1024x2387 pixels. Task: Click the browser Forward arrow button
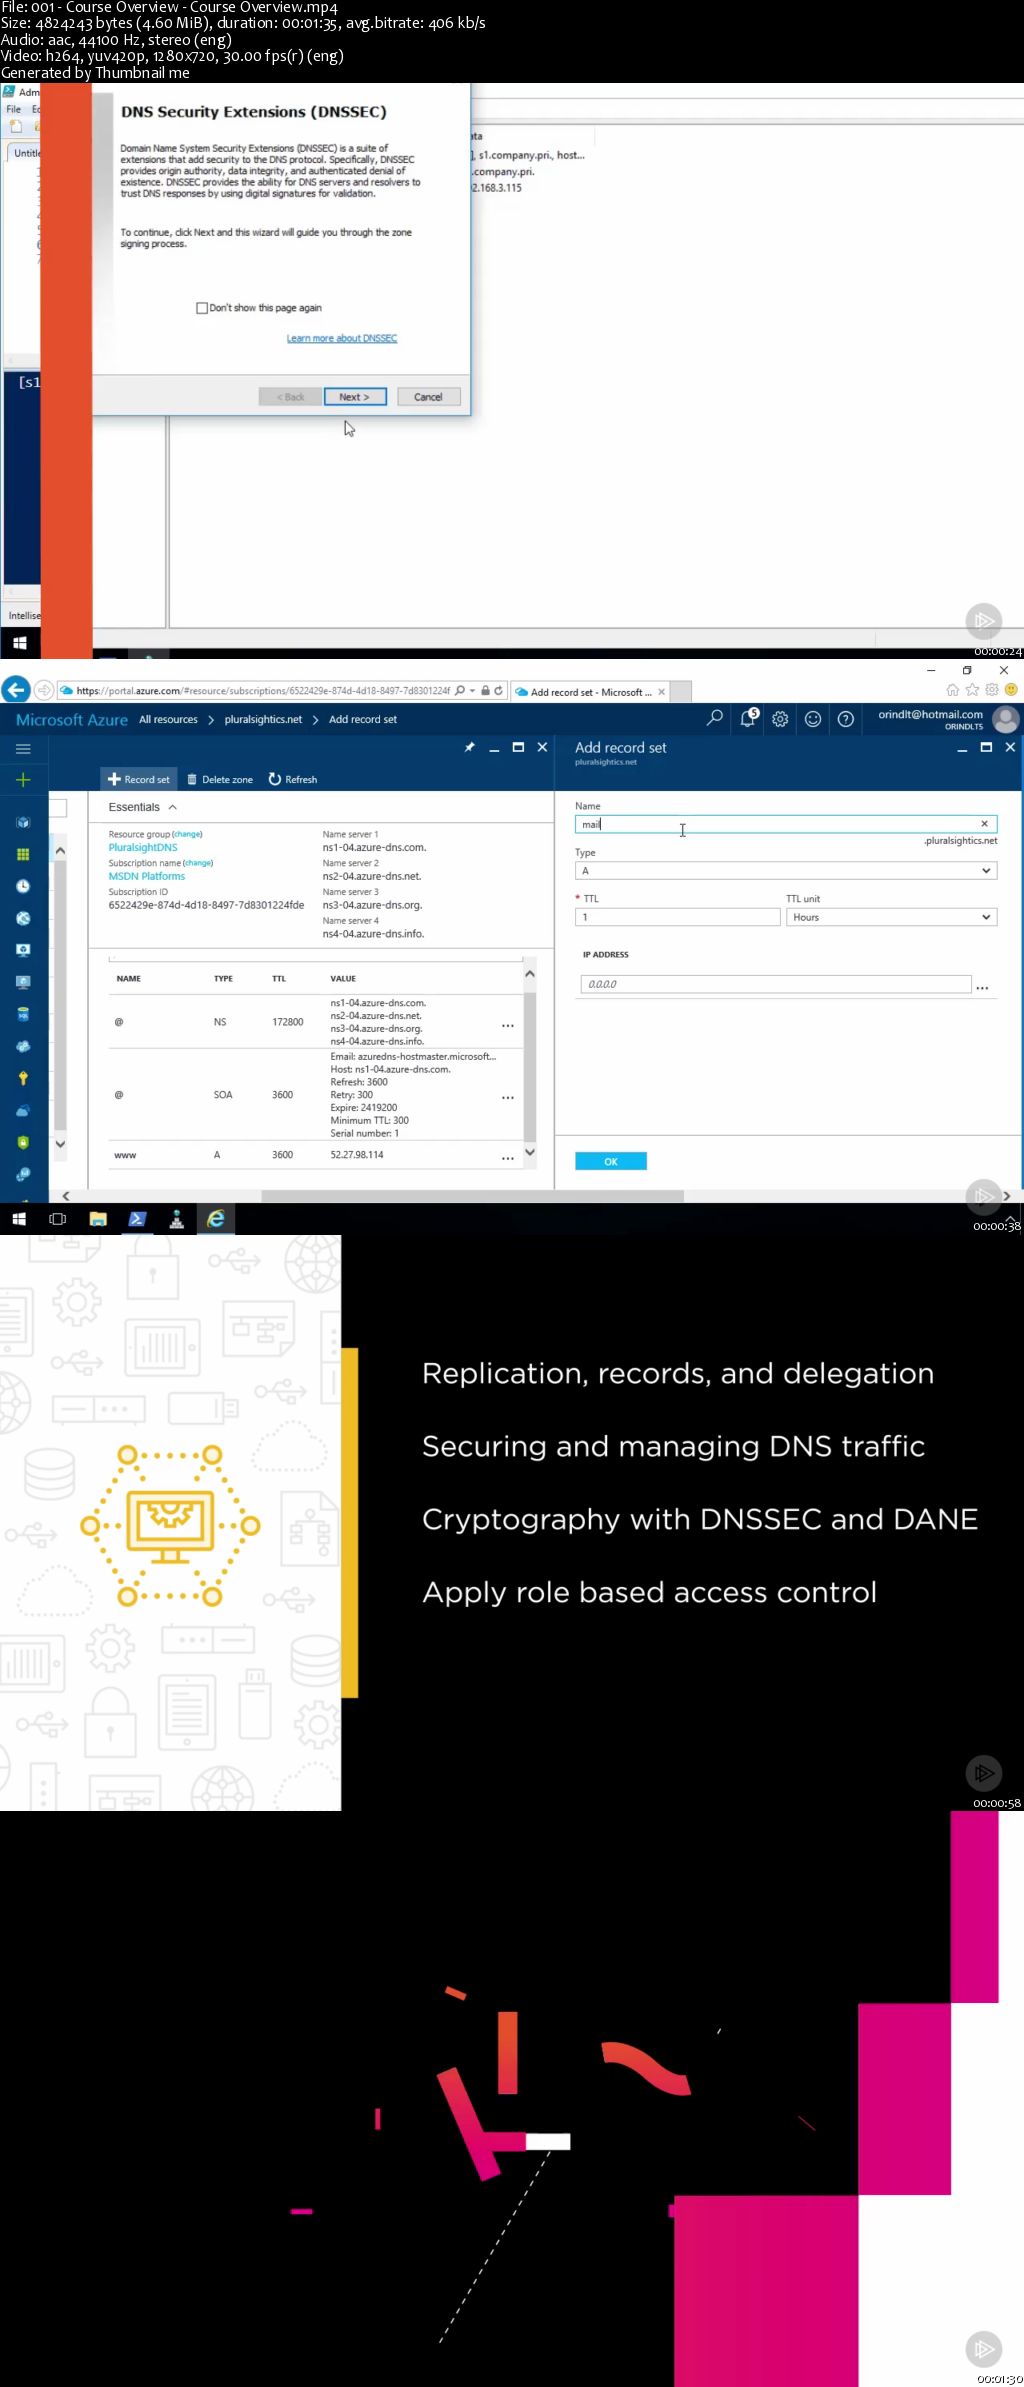pyautogui.click(x=43, y=690)
